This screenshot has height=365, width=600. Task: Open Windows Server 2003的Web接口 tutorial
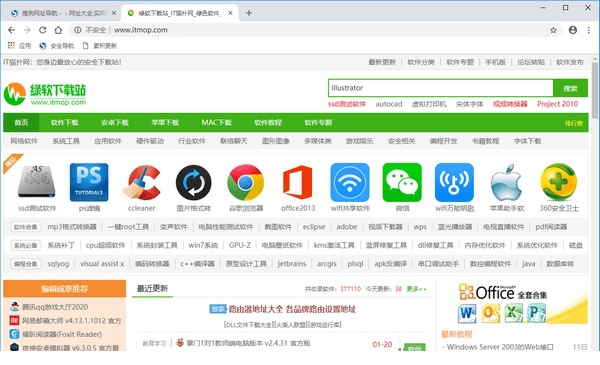[x=500, y=347]
